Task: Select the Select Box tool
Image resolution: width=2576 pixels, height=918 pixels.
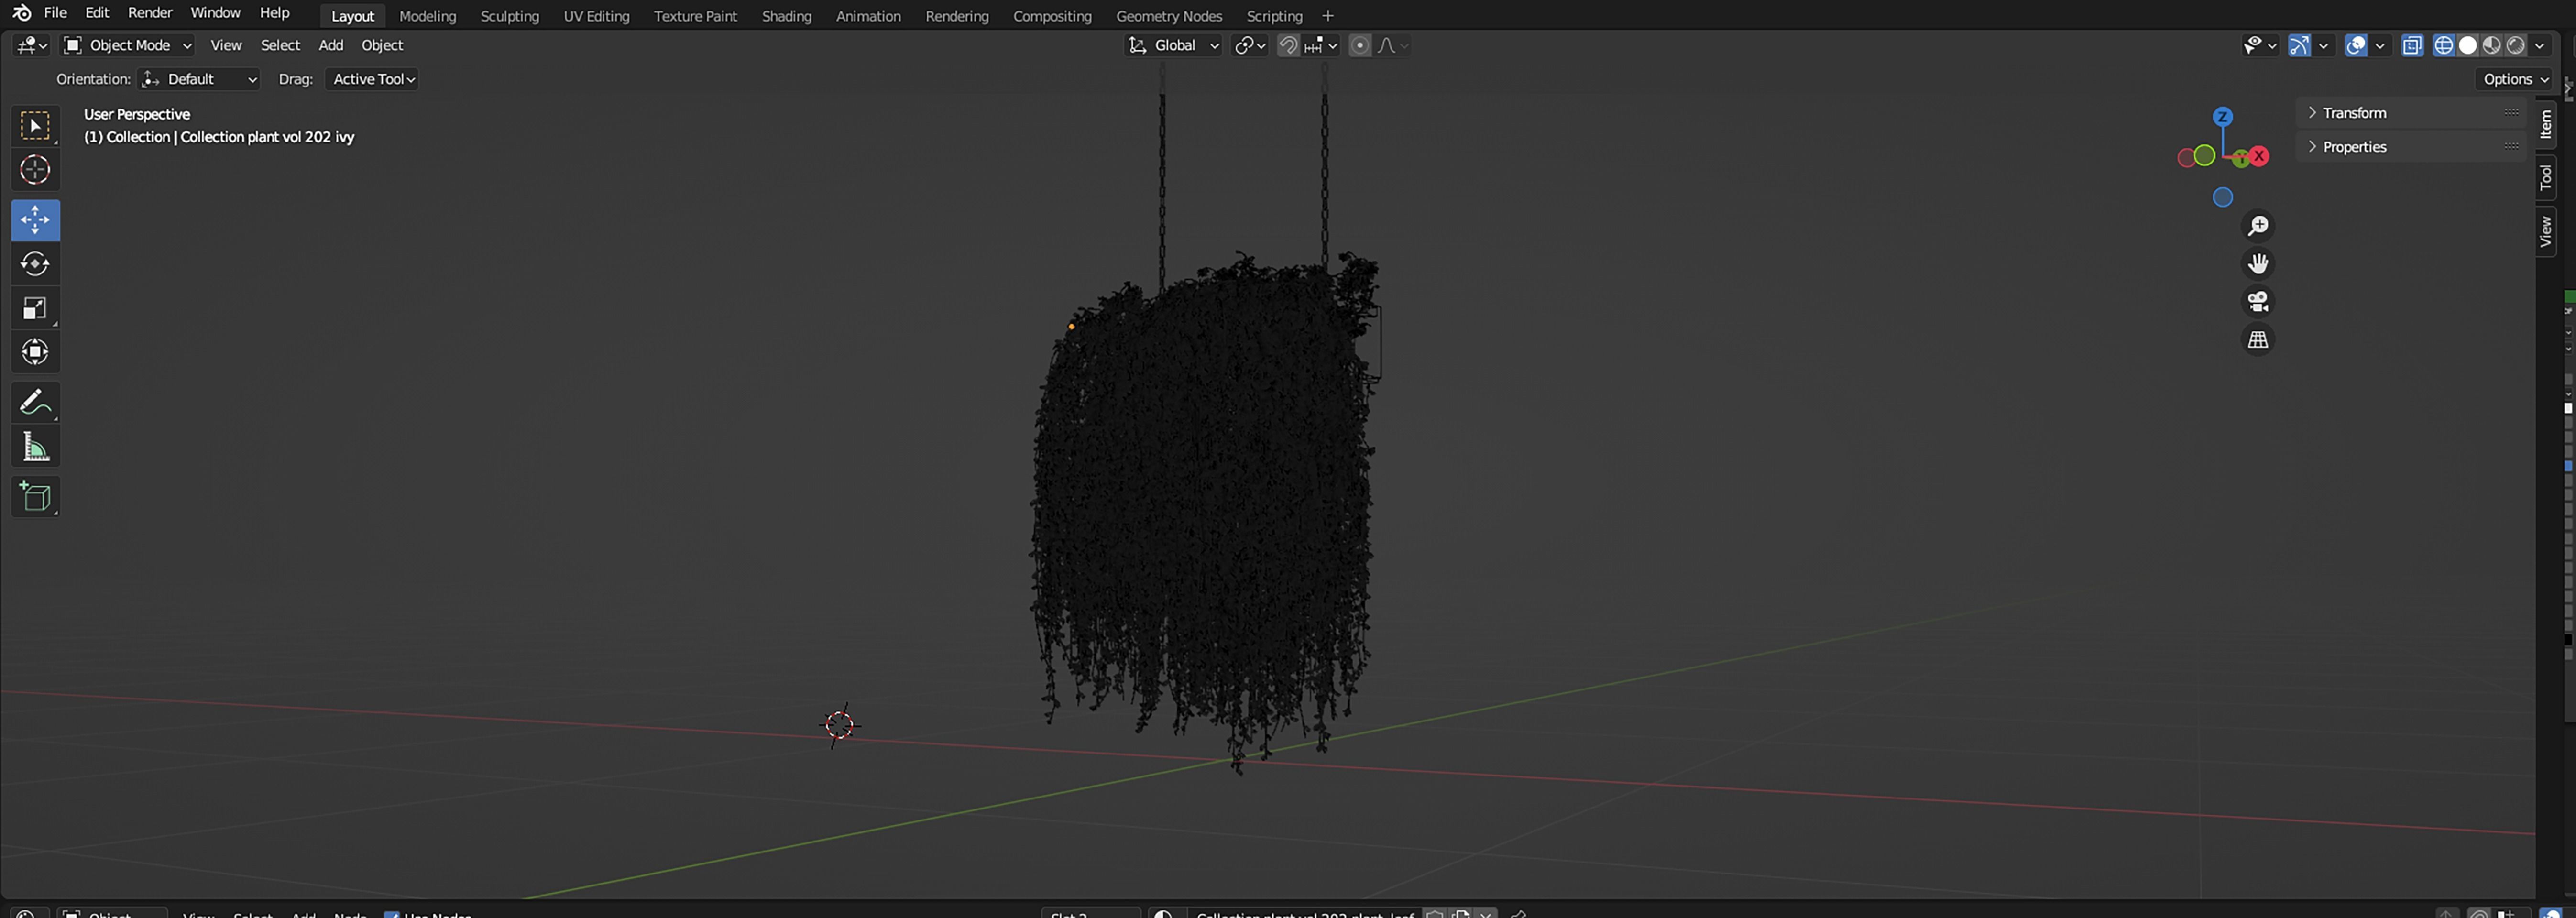Action: (x=35, y=126)
